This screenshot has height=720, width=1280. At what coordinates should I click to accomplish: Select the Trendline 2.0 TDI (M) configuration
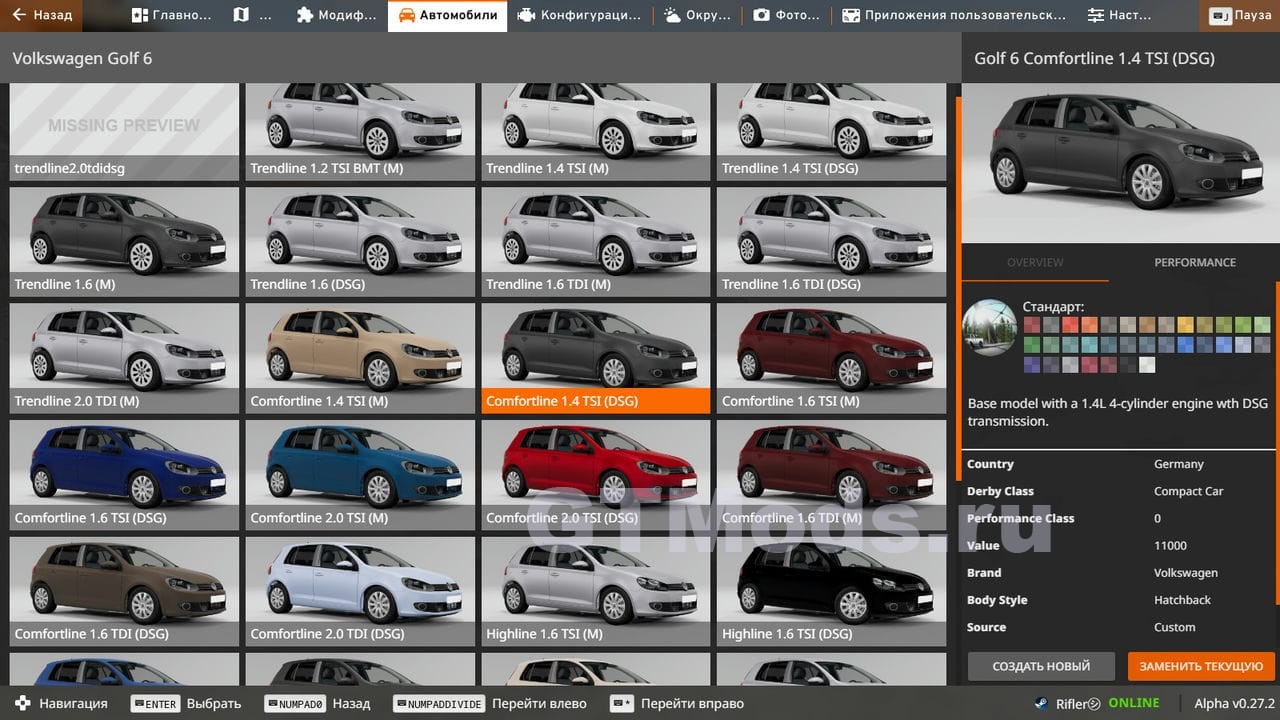(x=124, y=358)
